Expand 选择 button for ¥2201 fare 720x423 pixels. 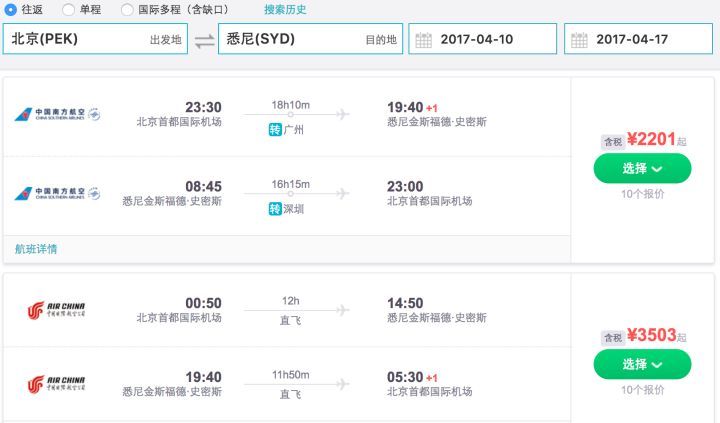(642, 168)
